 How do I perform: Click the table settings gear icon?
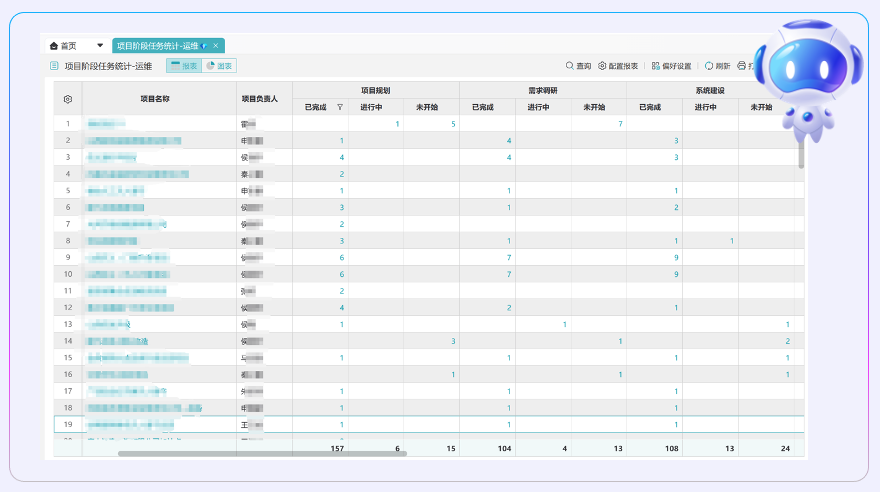(68, 99)
